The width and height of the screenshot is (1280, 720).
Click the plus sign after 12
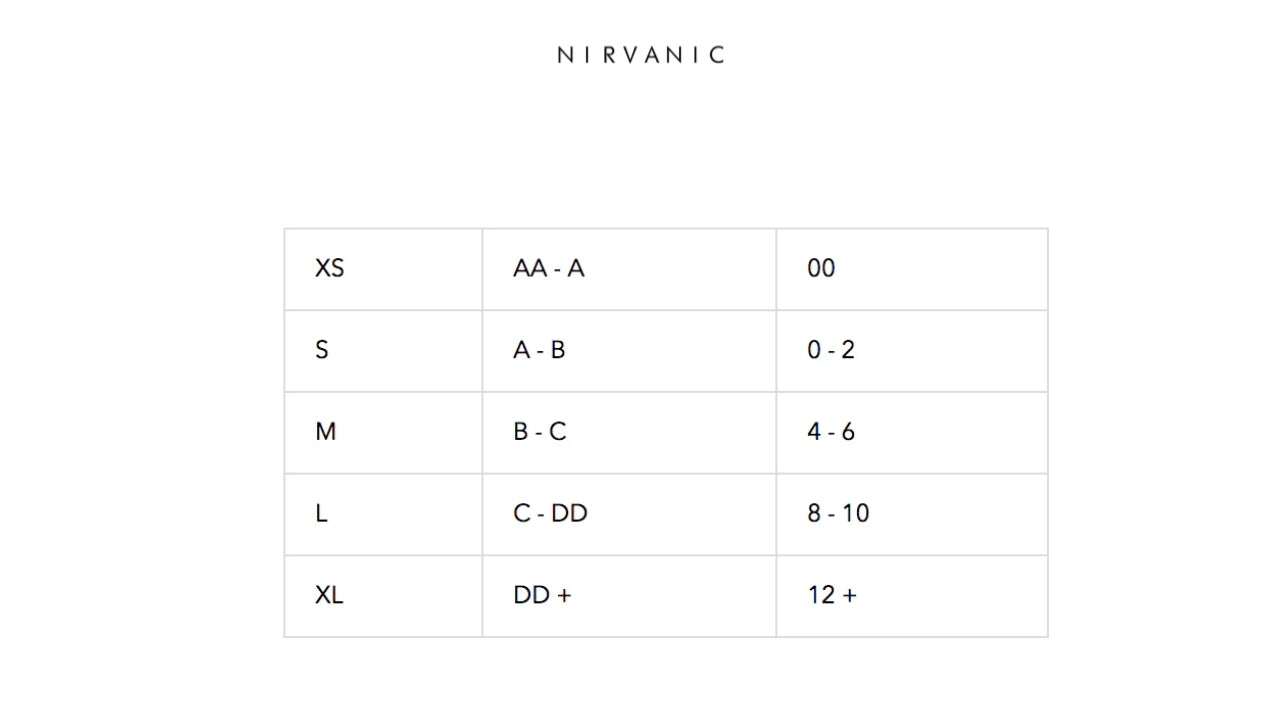tap(849, 596)
